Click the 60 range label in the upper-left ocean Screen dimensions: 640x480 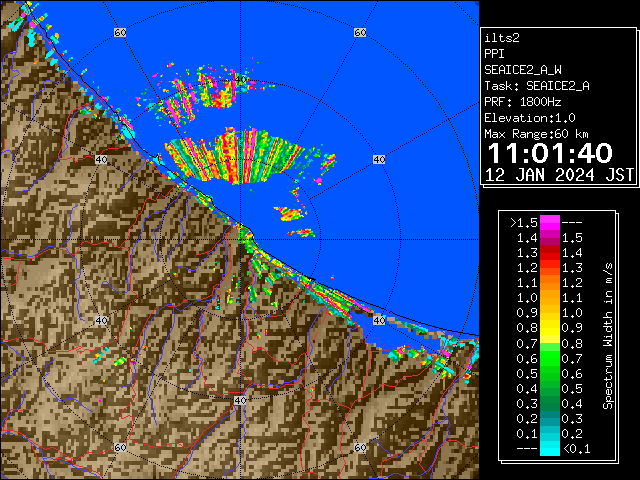[x=120, y=32]
